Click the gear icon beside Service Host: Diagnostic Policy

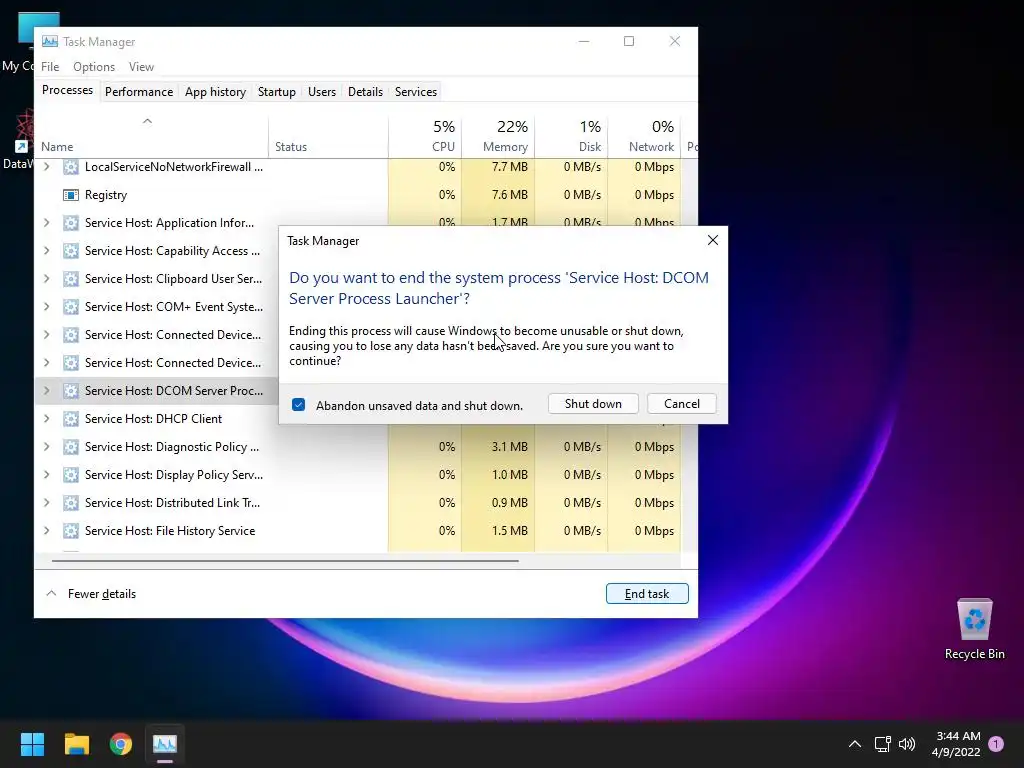coord(71,447)
